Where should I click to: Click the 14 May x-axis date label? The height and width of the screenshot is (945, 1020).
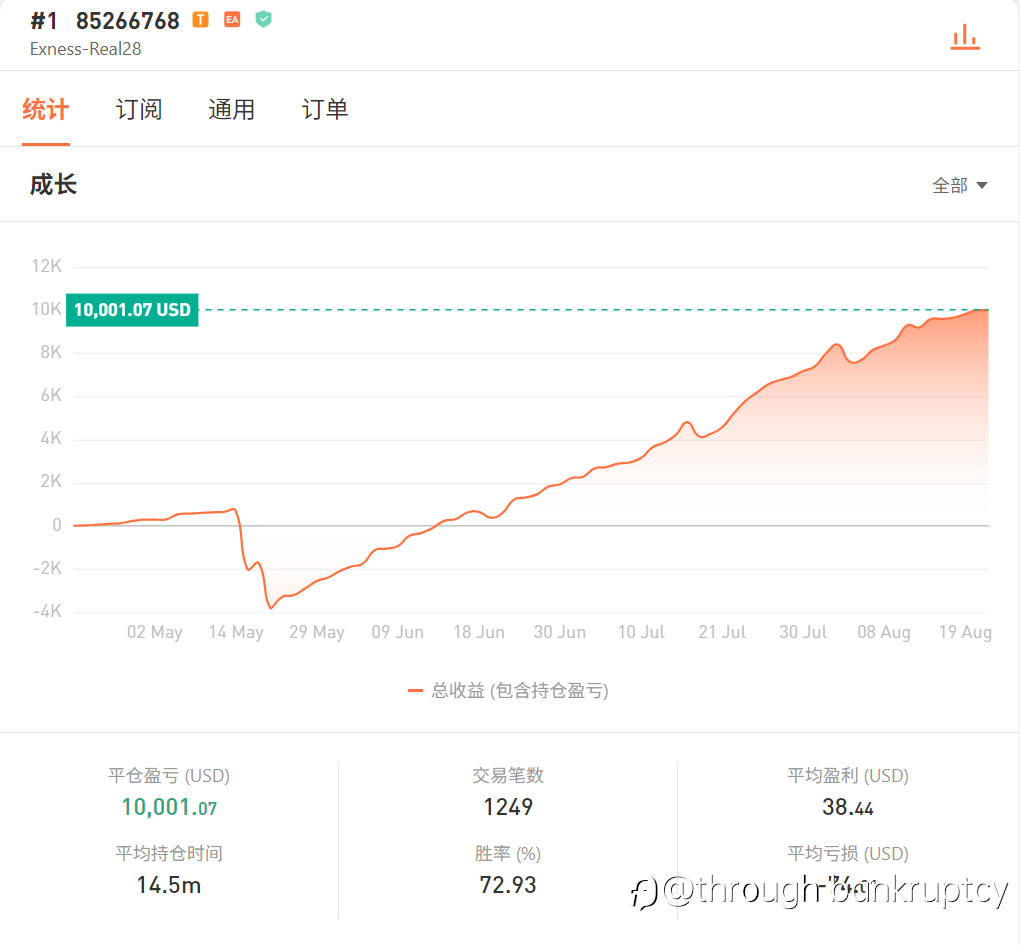(x=236, y=632)
